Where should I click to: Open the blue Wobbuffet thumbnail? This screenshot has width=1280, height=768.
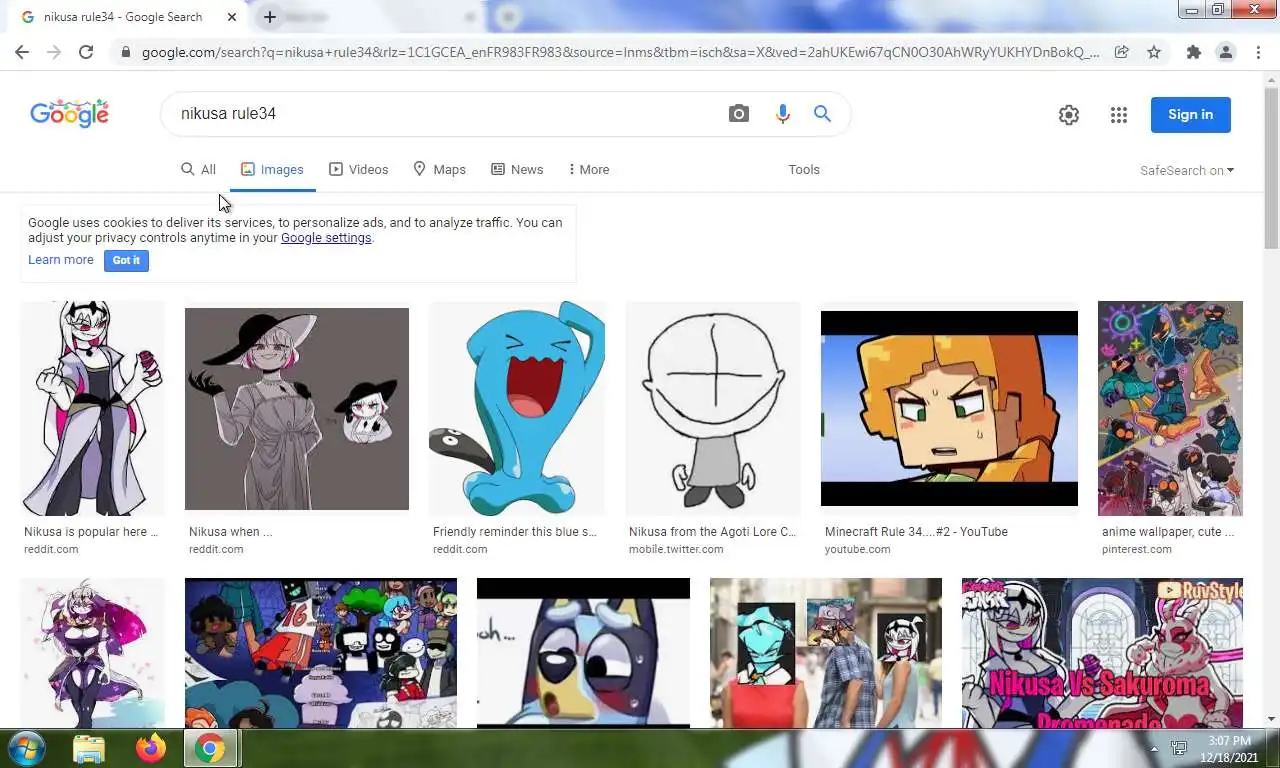tap(517, 408)
